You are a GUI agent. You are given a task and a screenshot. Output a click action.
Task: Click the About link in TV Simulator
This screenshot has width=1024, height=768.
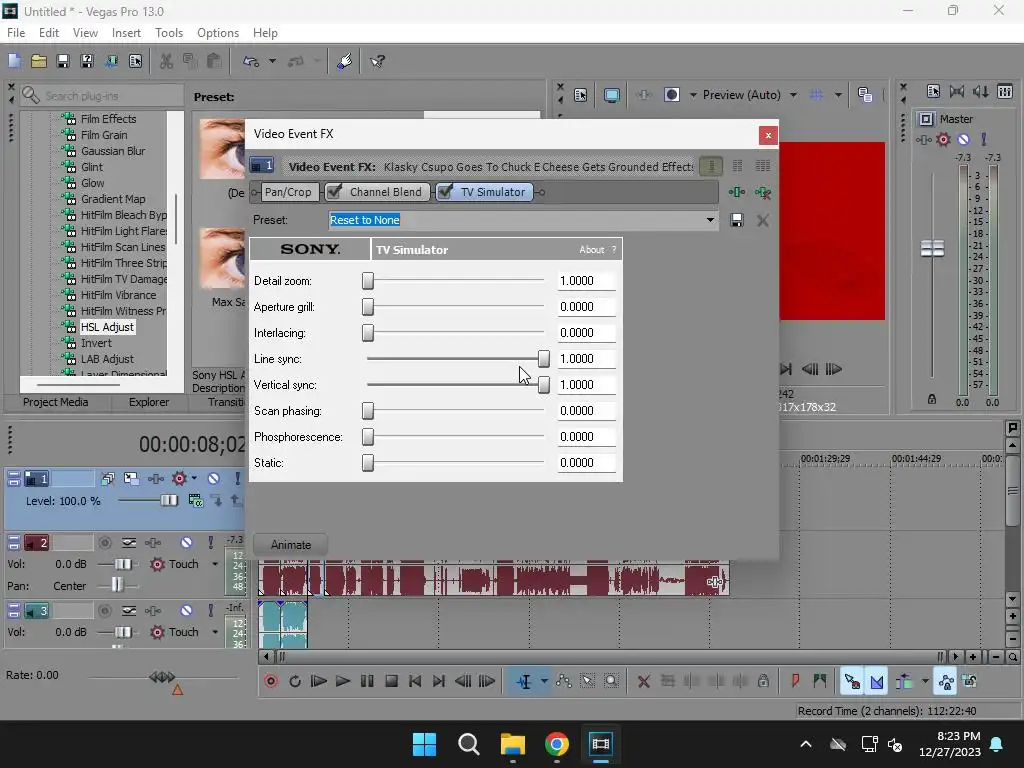[x=592, y=249]
